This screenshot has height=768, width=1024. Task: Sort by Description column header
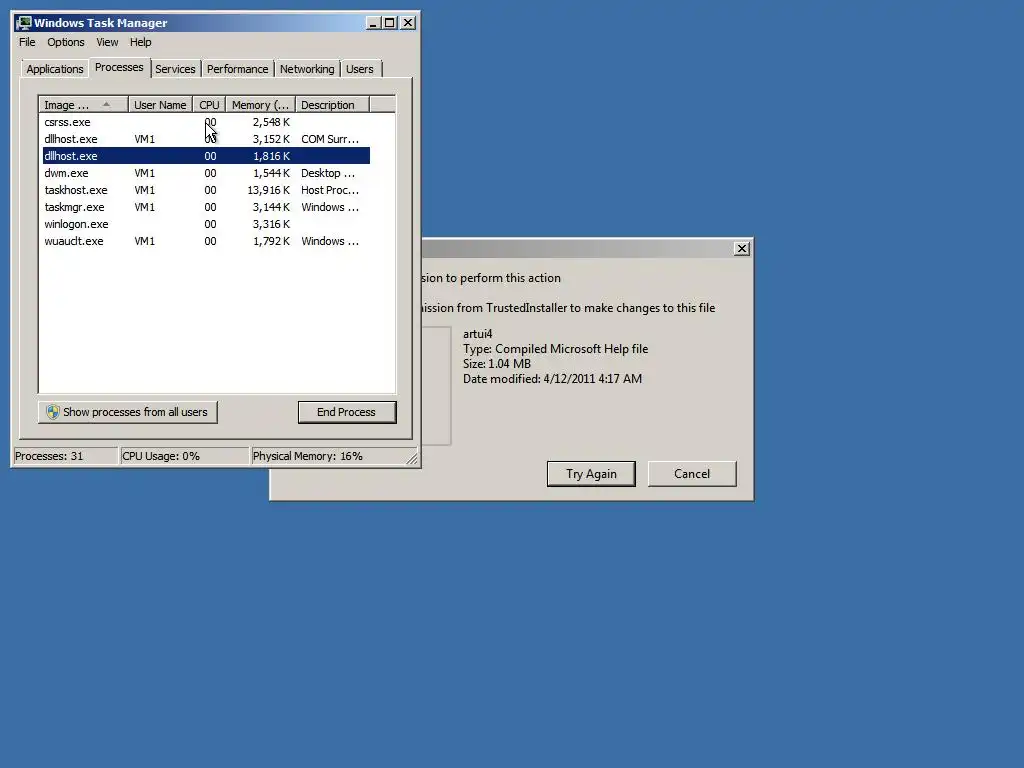(332, 104)
